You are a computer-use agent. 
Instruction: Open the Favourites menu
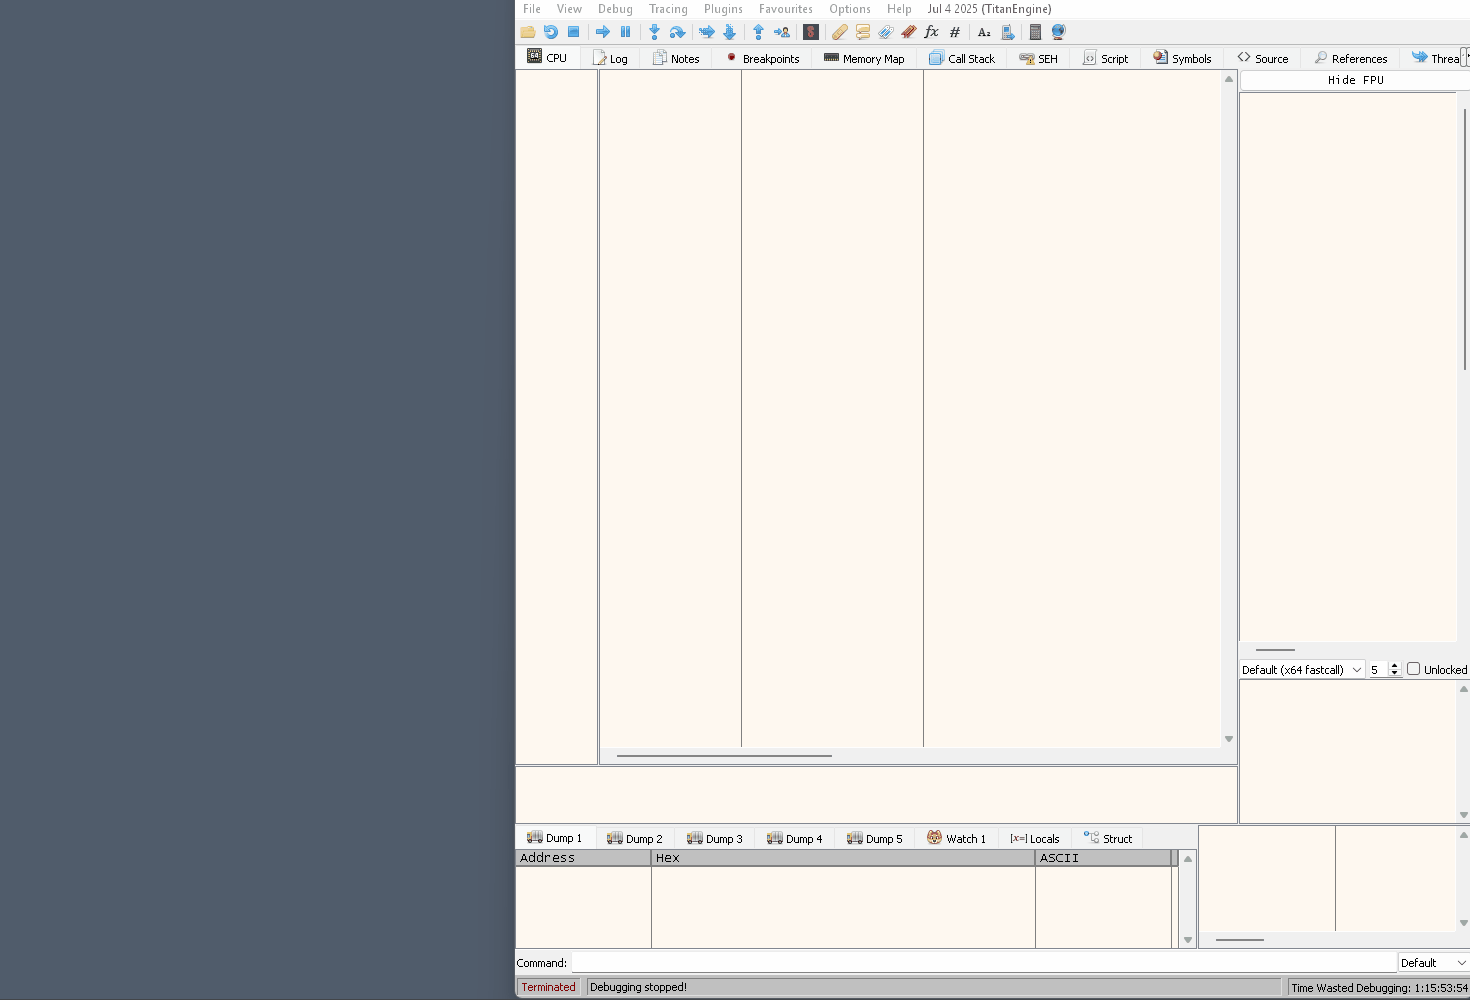pyautogui.click(x=786, y=9)
